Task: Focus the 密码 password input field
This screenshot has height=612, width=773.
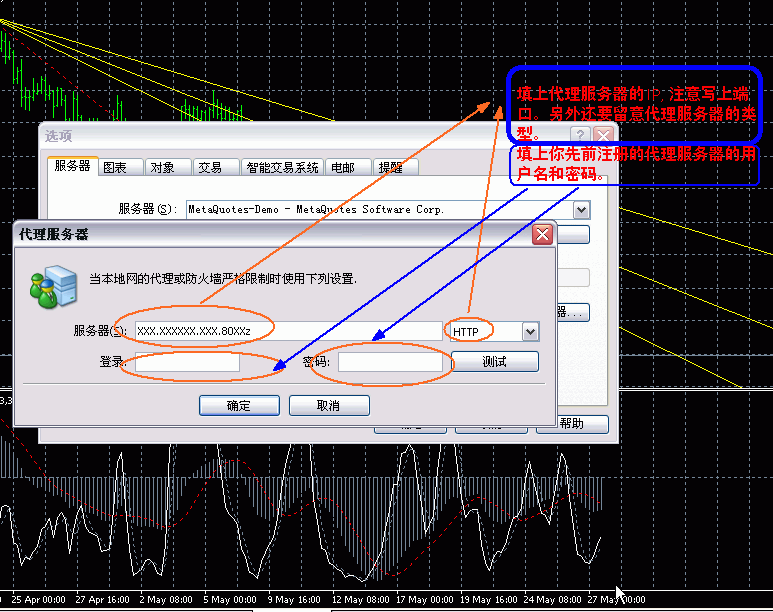Action: [x=390, y=362]
